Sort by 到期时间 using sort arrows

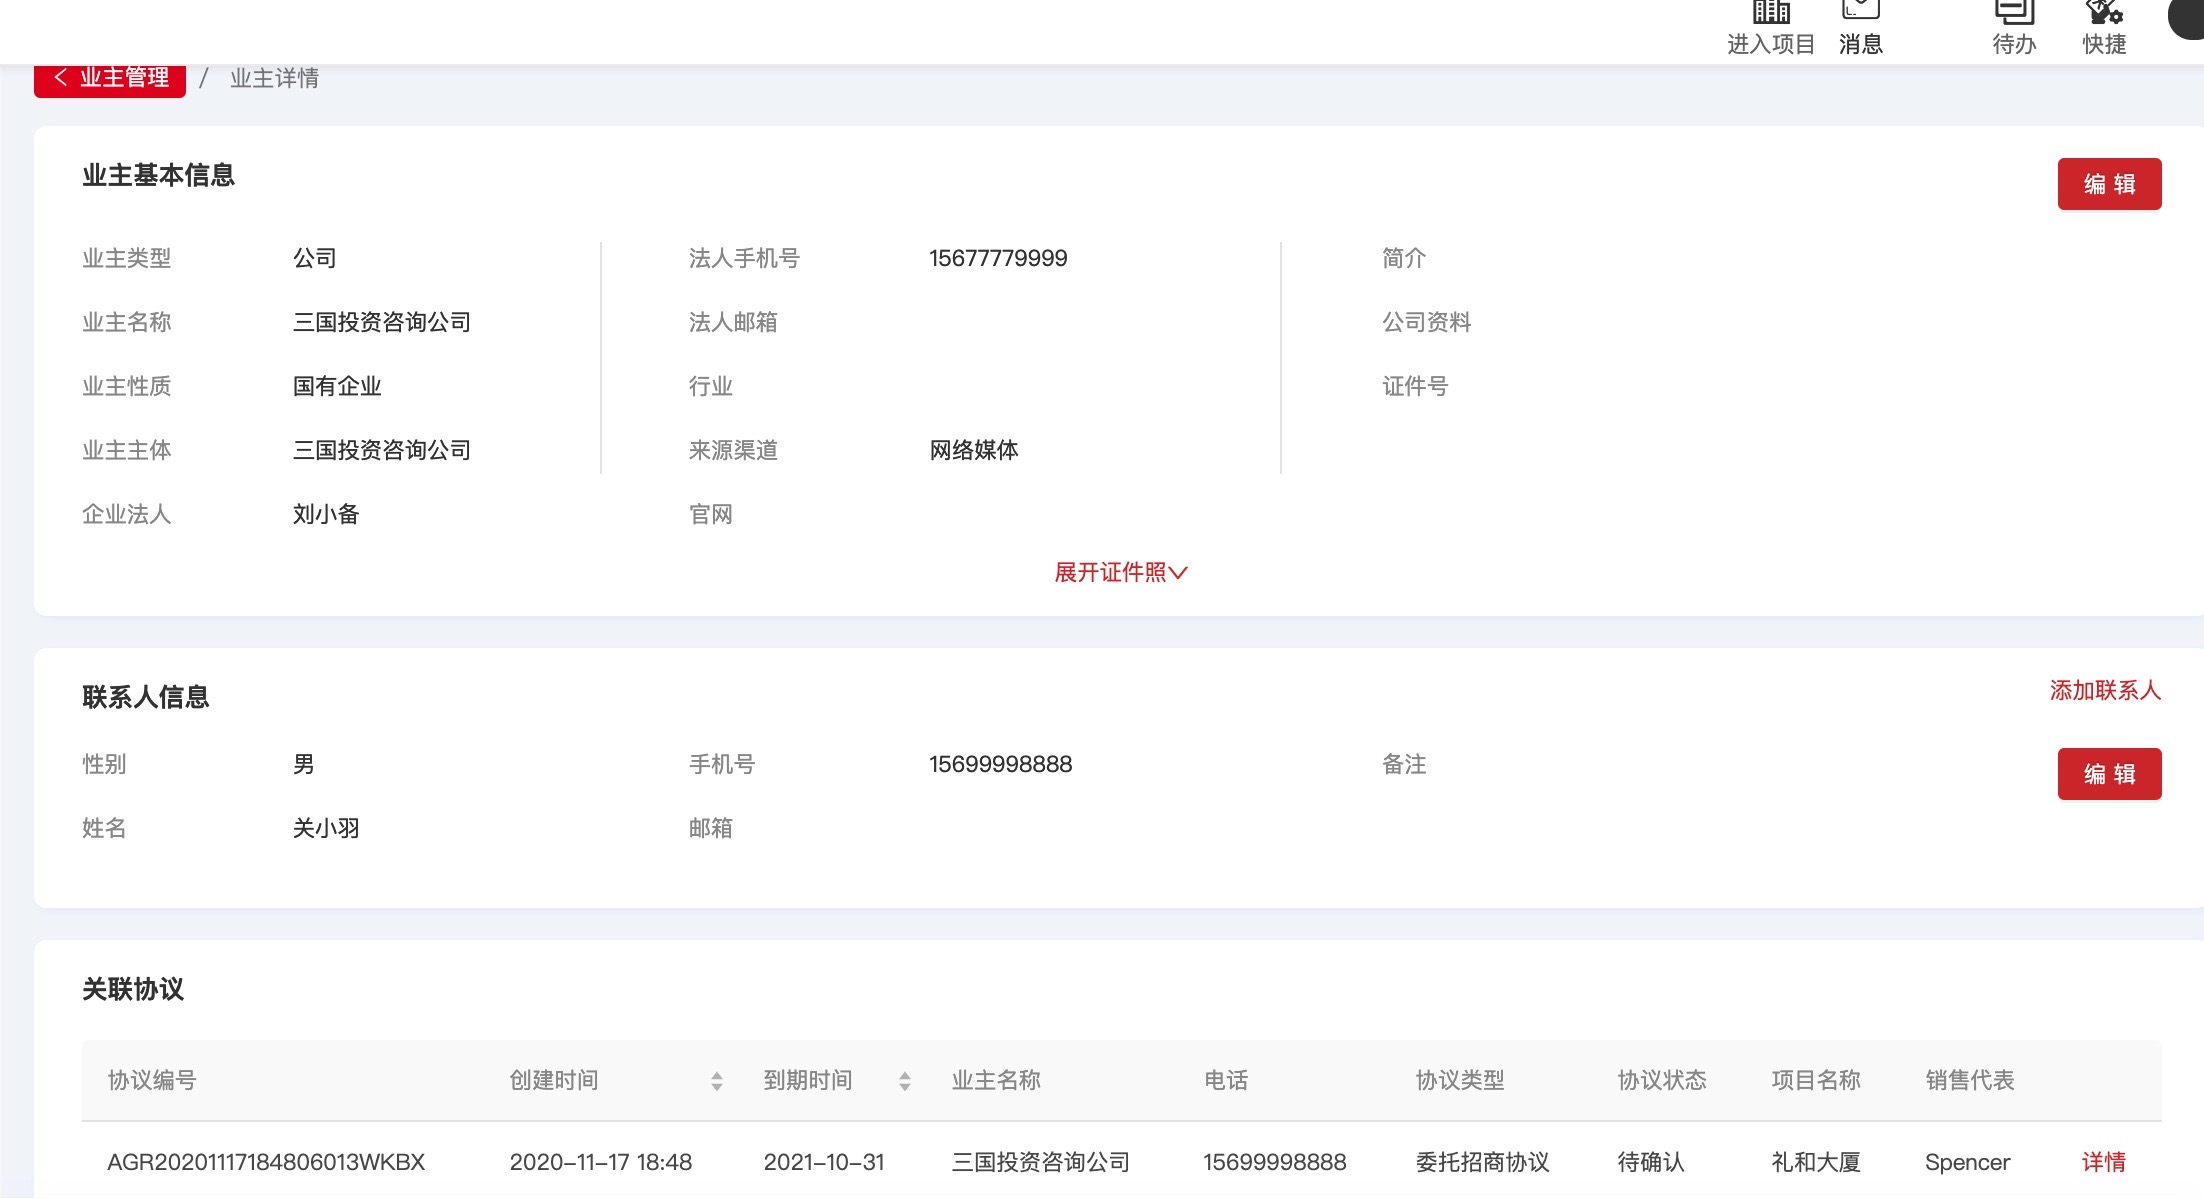904,1081
